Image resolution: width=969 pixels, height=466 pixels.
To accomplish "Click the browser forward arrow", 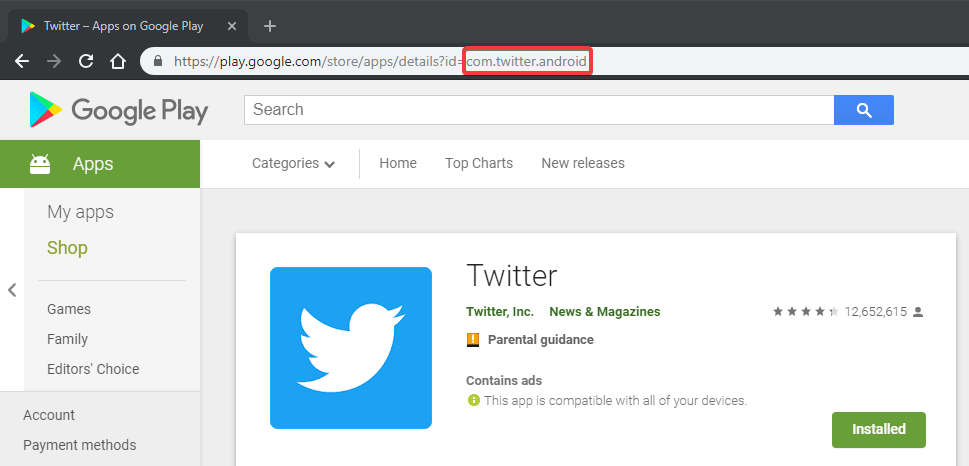I will tap(54, 61).
